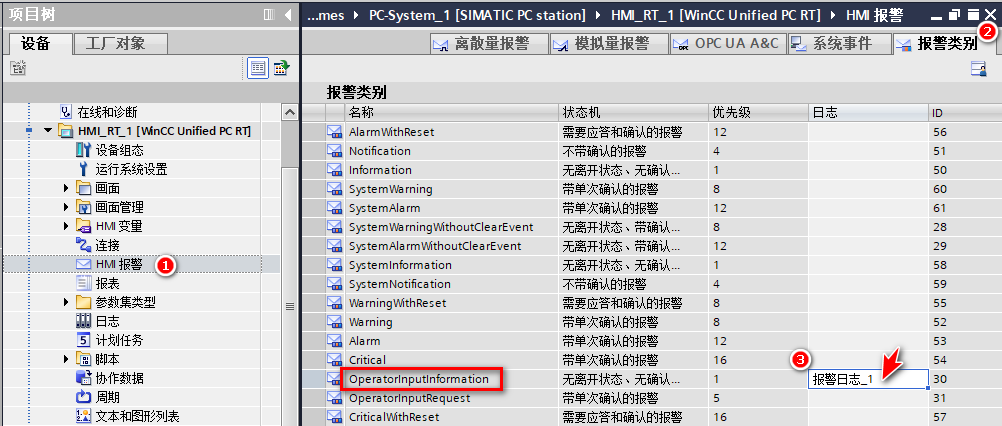Screen dimensions: 1002x426
Task: Expand the 脚本 tree node
Action: [x=66, y=359]
